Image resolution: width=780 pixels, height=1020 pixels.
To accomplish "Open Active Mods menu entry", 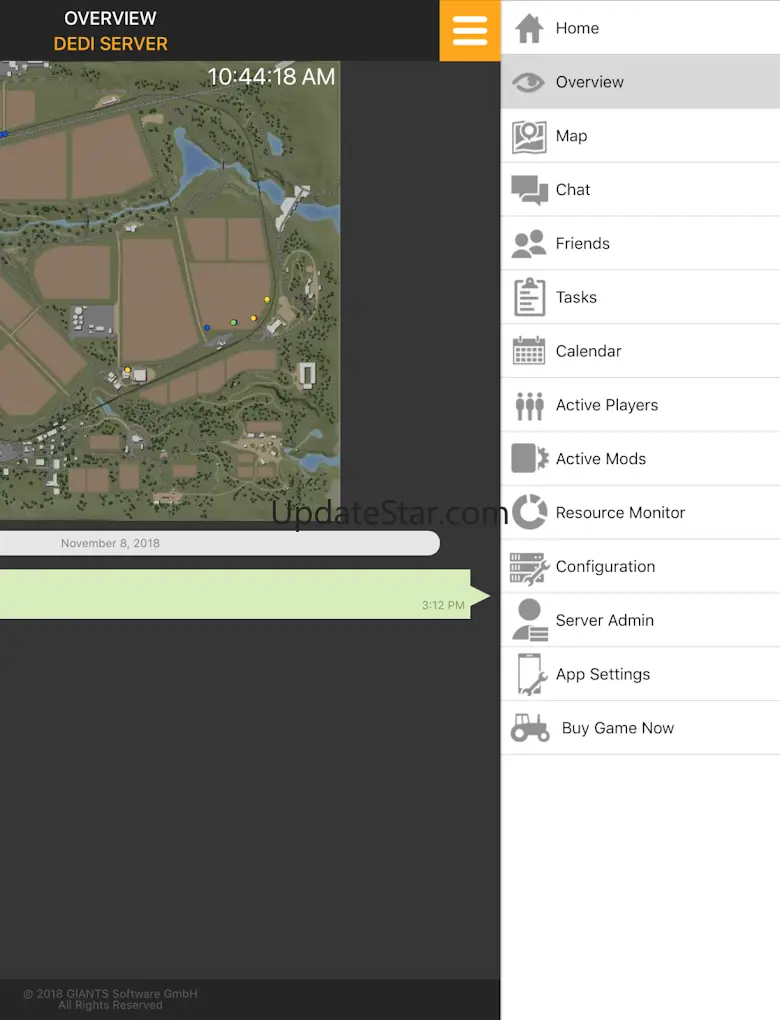I will (x=640, y=459).
